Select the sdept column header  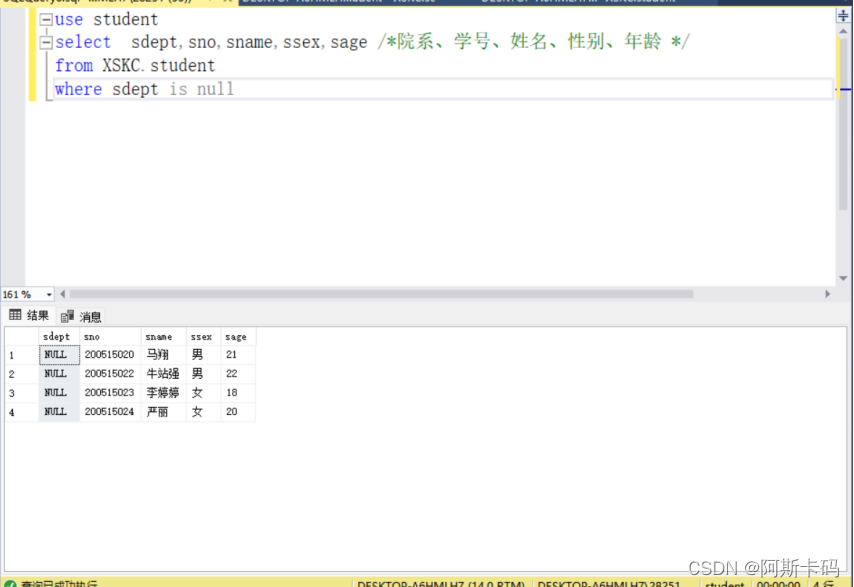click(x=59, y=337)
